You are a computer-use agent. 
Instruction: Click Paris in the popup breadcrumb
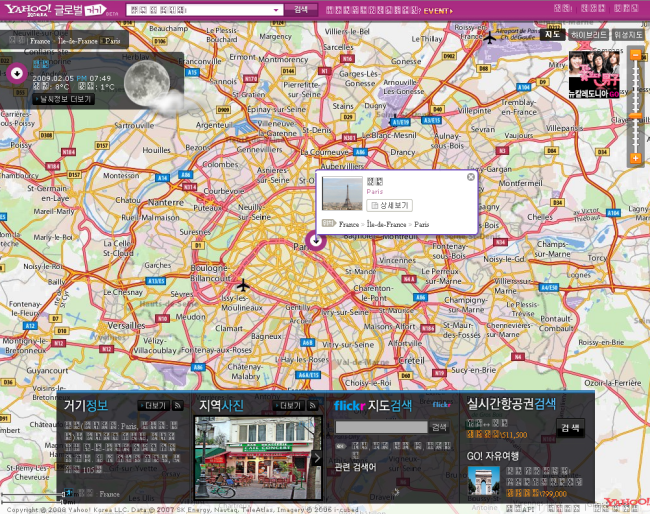[421, 224]
